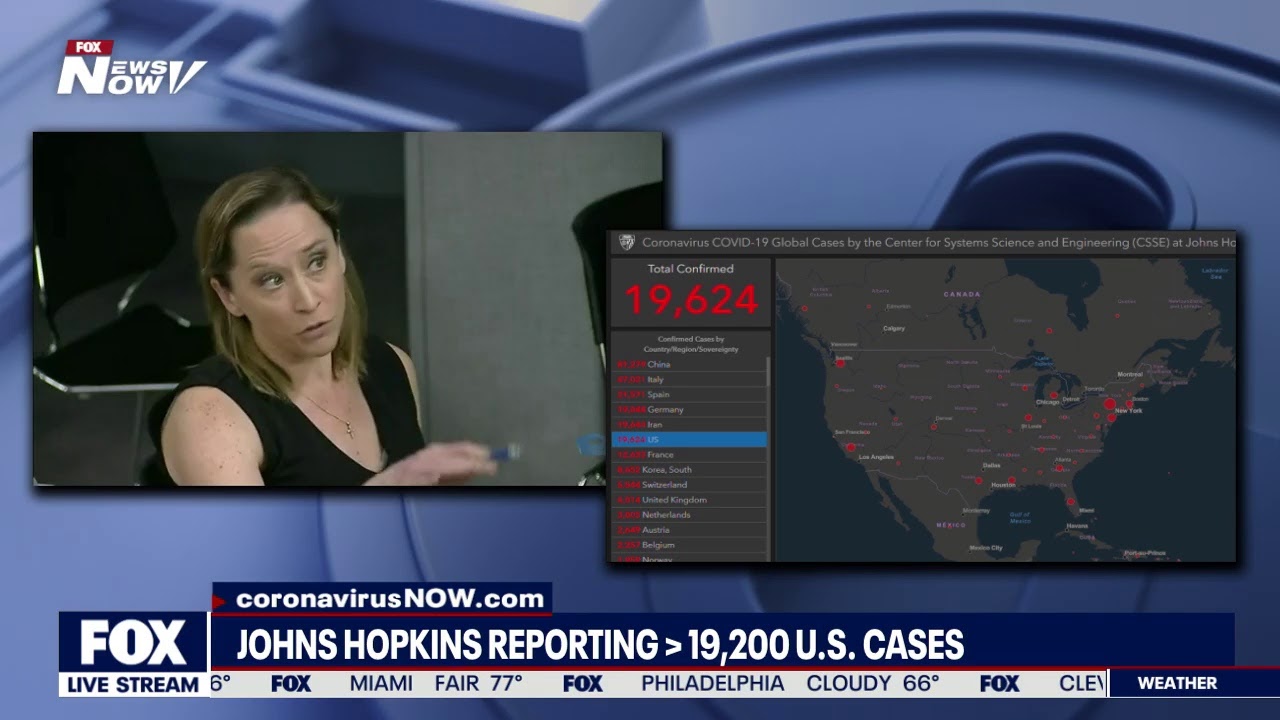The height and width of the screenshot is (720, 1280).
Task: Select Italy in the country list
Action: point(689,379)
